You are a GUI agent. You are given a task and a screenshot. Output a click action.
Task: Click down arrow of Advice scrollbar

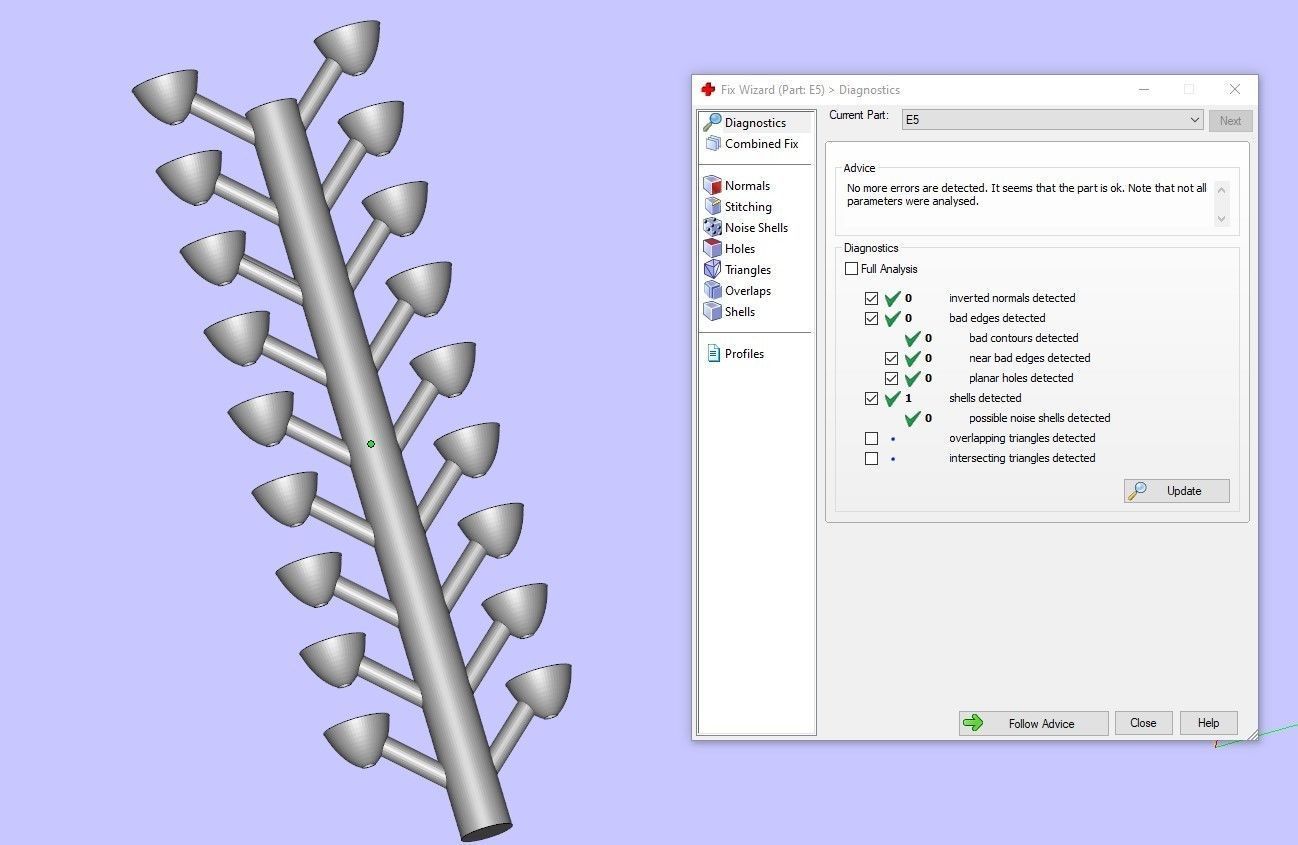(x=1220, y=219)
